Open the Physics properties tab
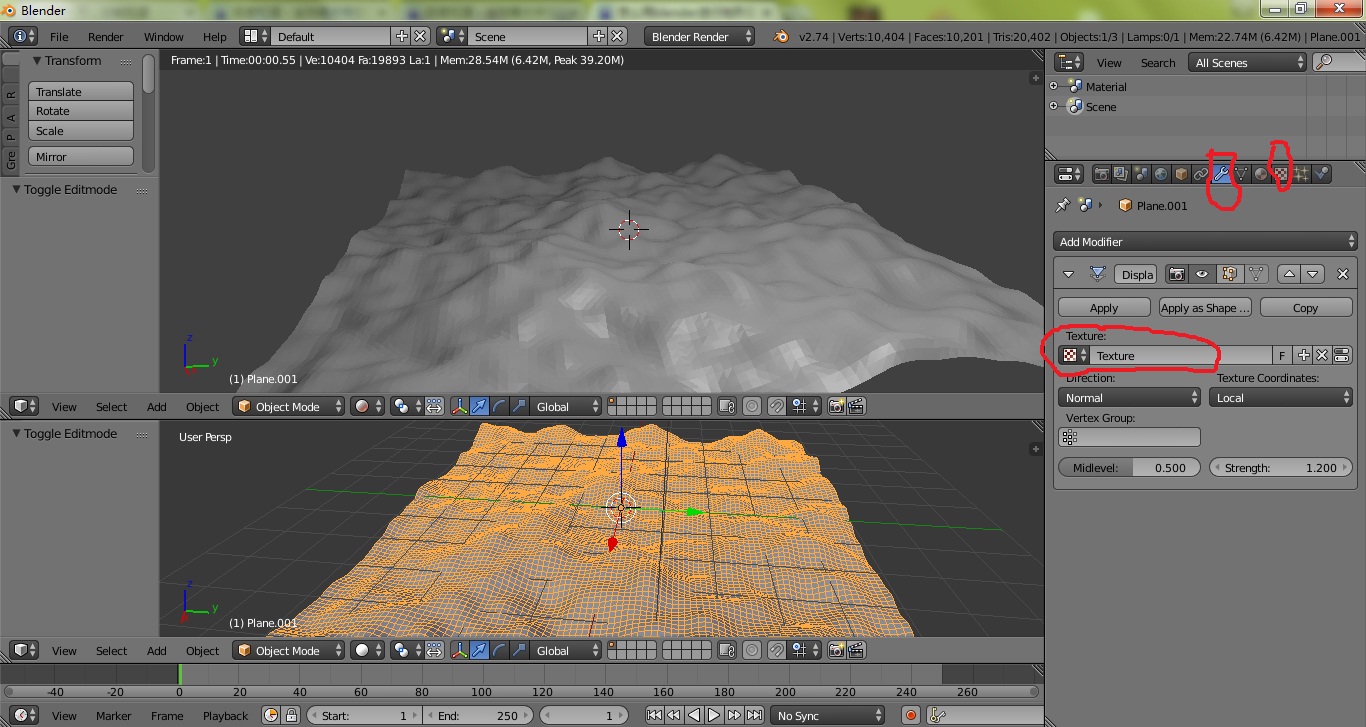Image resolution: width=1366 pixels, height=727 pixels. (1322, 174)
